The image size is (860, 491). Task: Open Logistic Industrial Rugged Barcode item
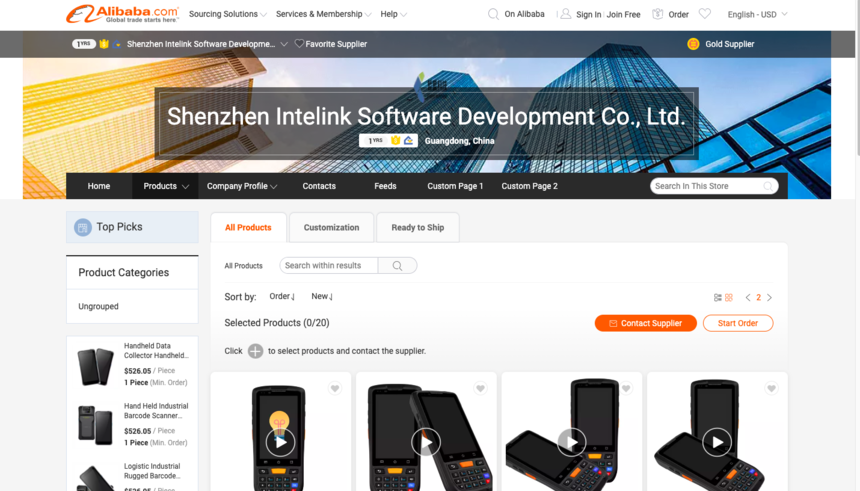[151, 471]
